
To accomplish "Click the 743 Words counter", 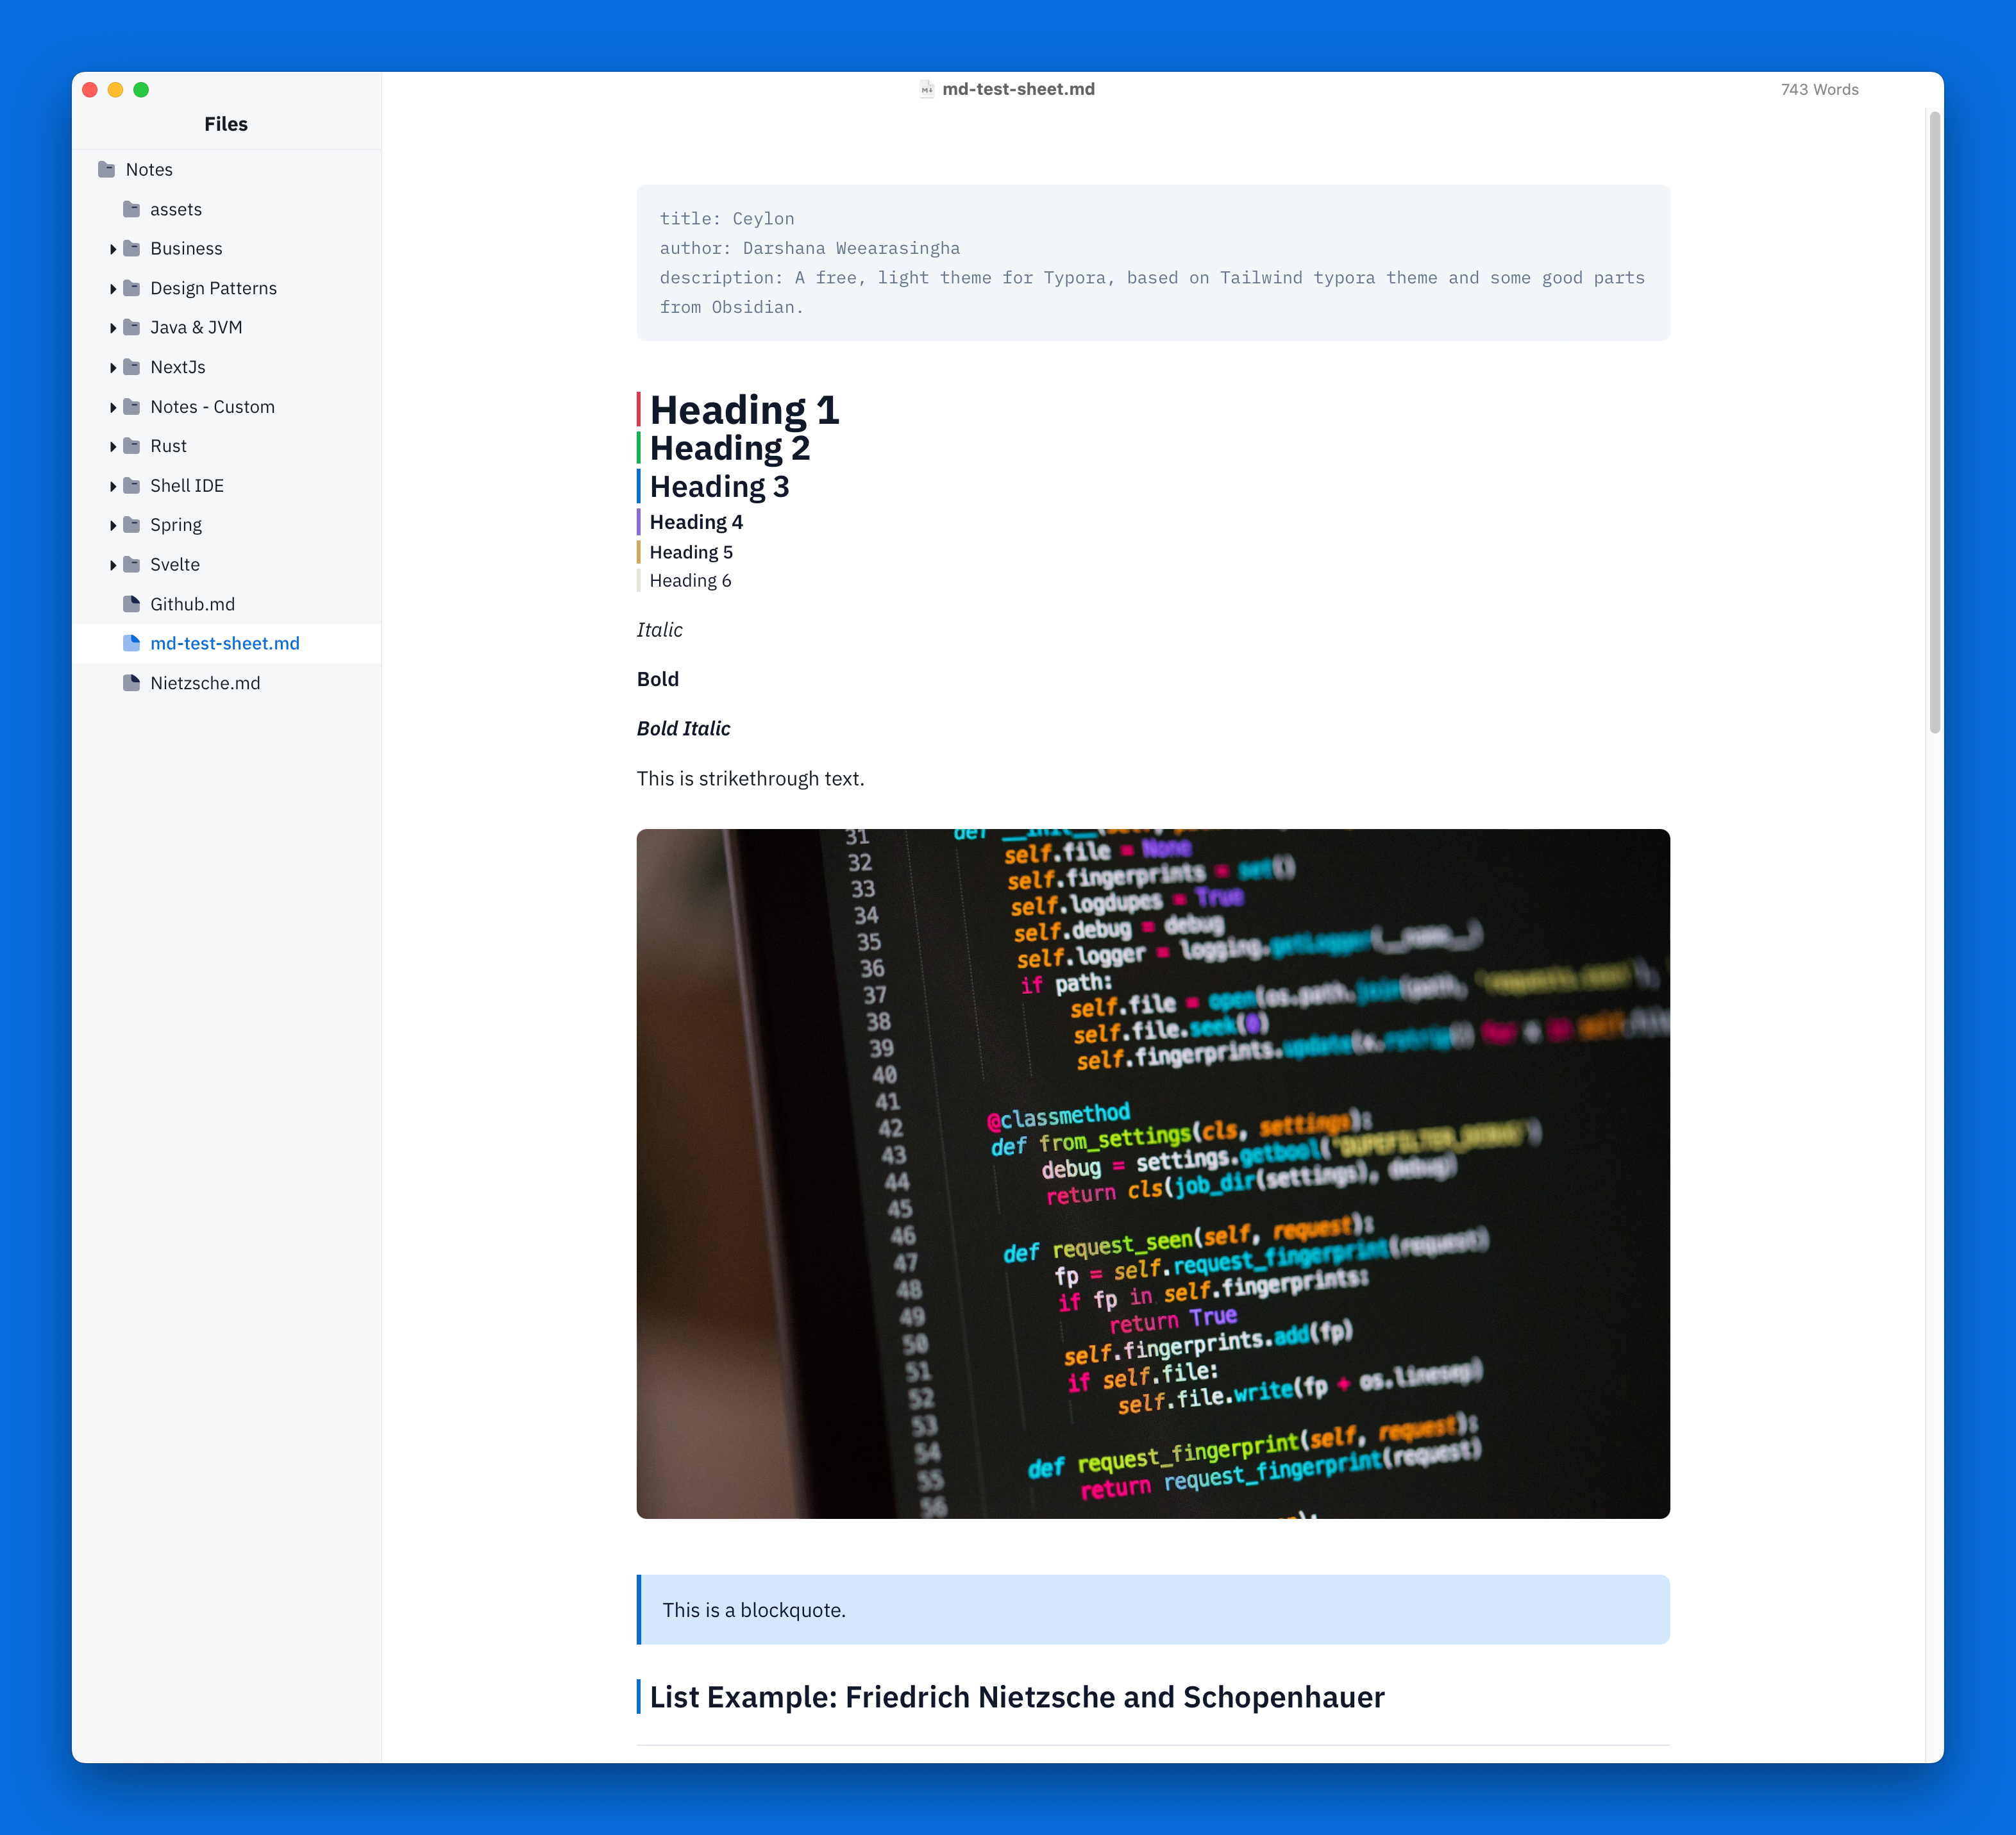I will (1819, 89).
